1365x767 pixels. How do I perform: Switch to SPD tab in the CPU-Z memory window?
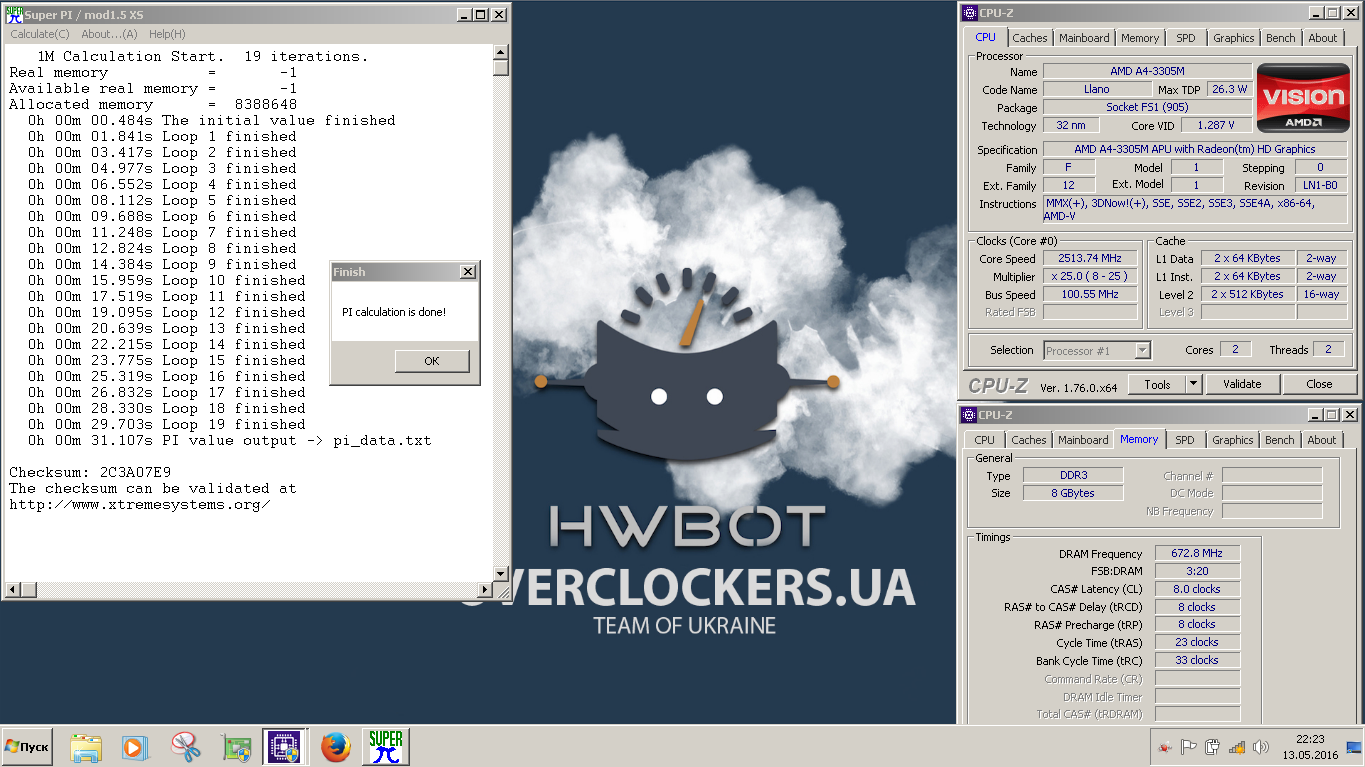1185,440
